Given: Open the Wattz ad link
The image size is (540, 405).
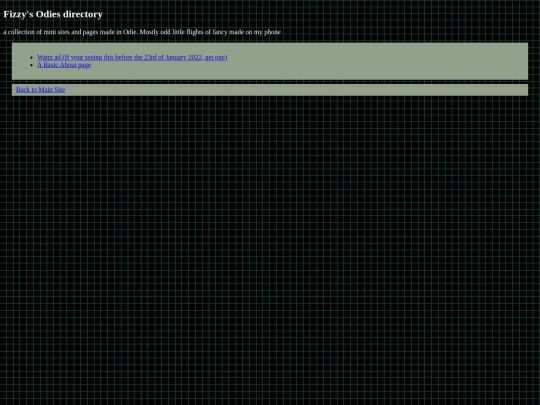Looking at the screenshot, I should pyautogui.click(x=132, y=57).
